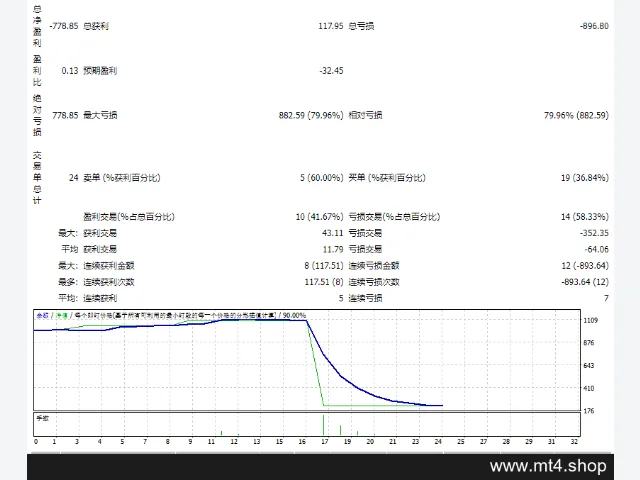640x480 pixels.
Task: Select the 最大亏损 label
Action: pyautogui.click(x=100, y=115)
